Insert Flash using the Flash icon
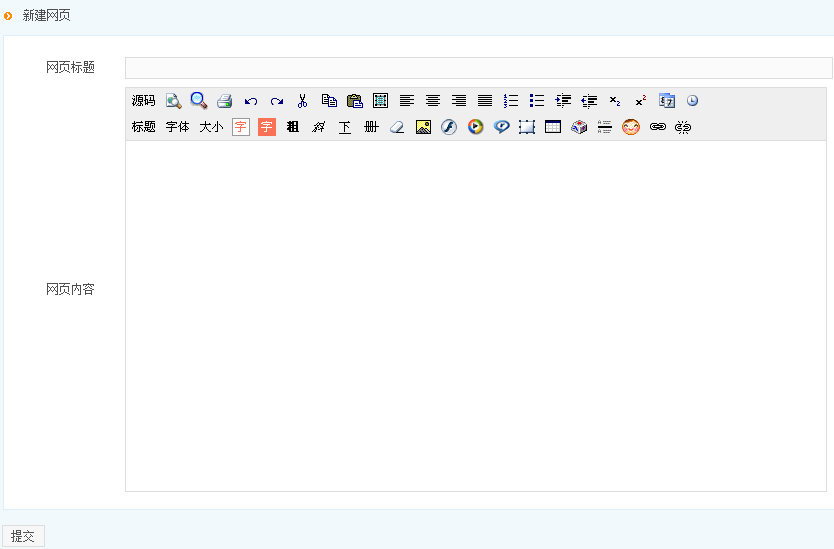The height and width of the screenshot is (549, 834). 449,127
